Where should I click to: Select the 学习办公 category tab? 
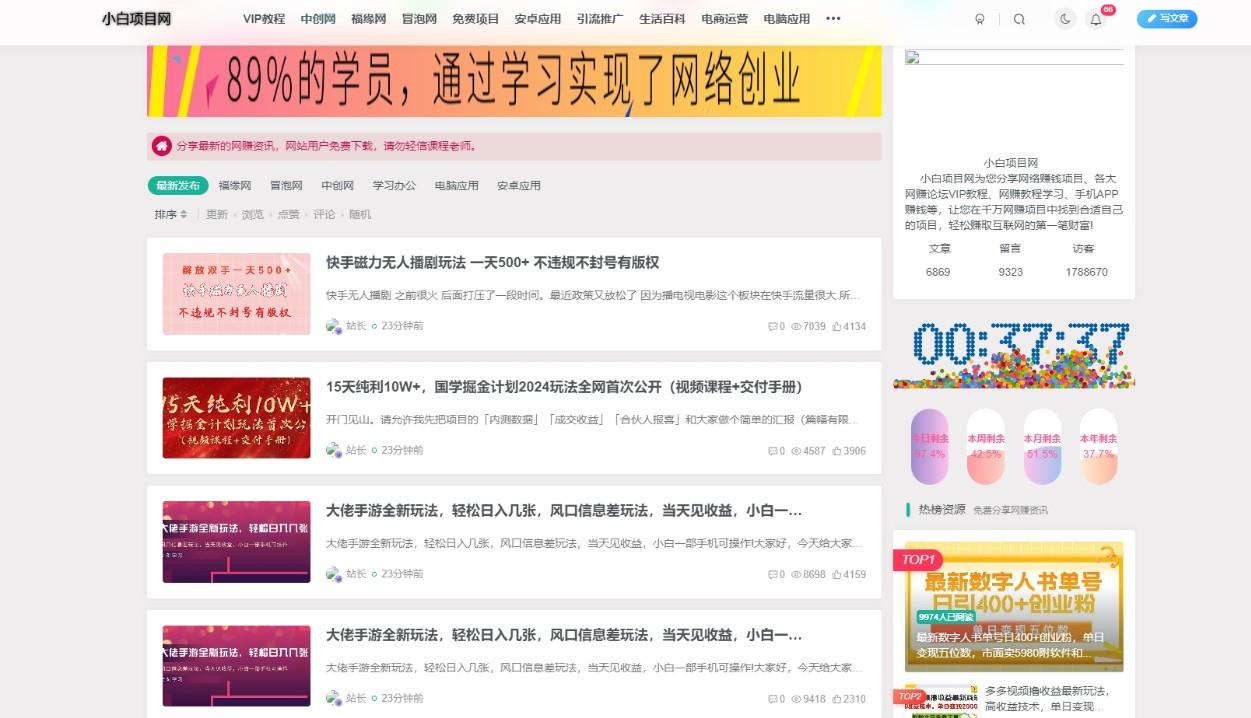coord(394,185)
